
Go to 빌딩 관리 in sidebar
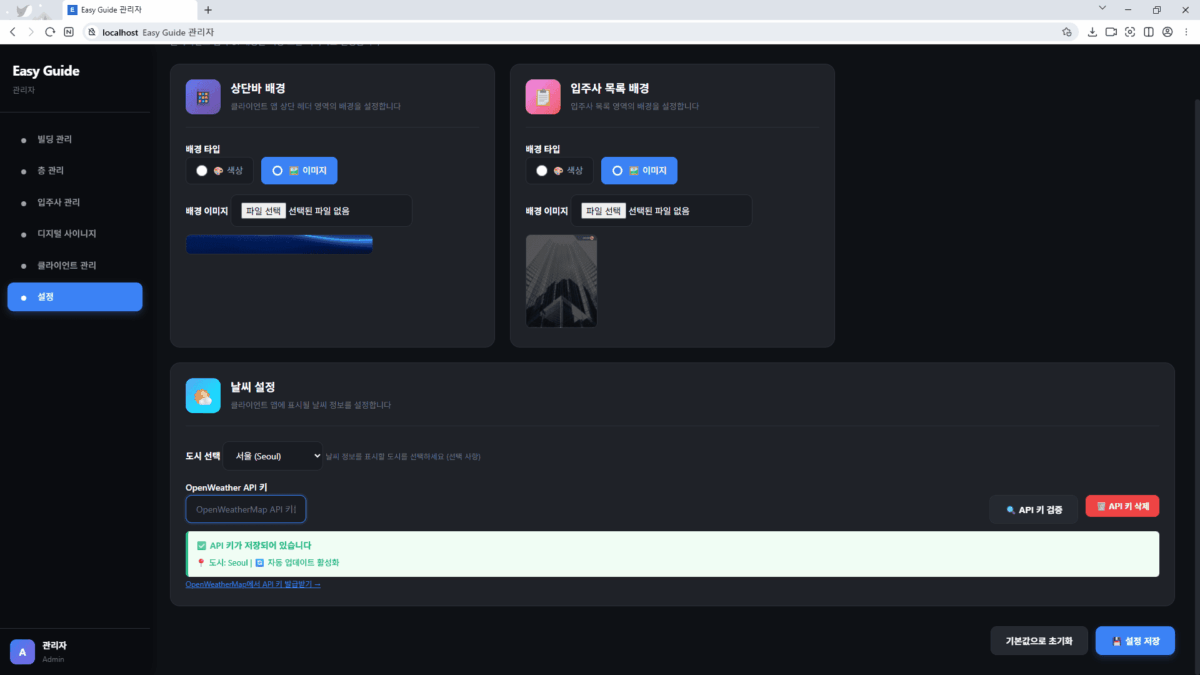(x=54, y=139)
